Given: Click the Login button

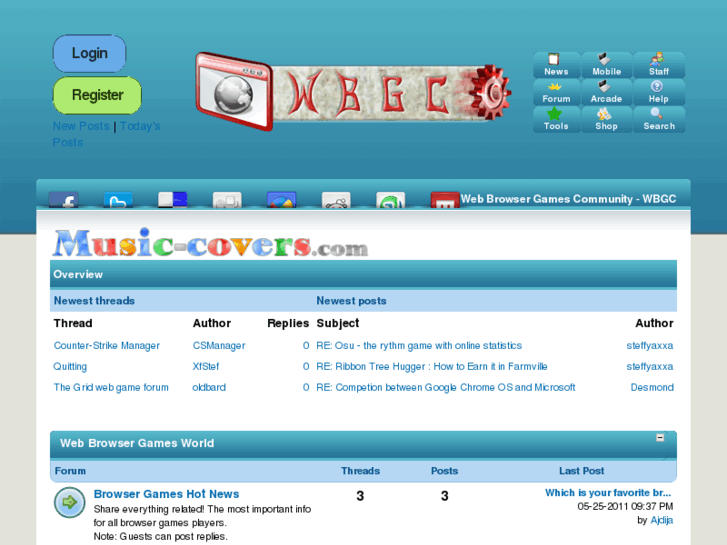Looking at the screenshot, I should (x=89, y=53).
